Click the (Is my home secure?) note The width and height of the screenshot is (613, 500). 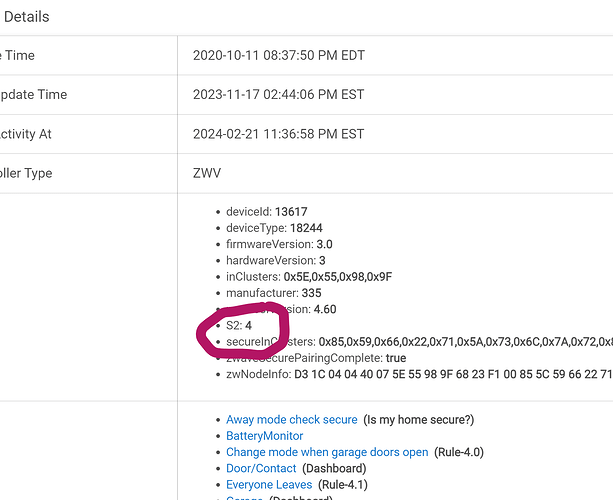pos(419,420)
